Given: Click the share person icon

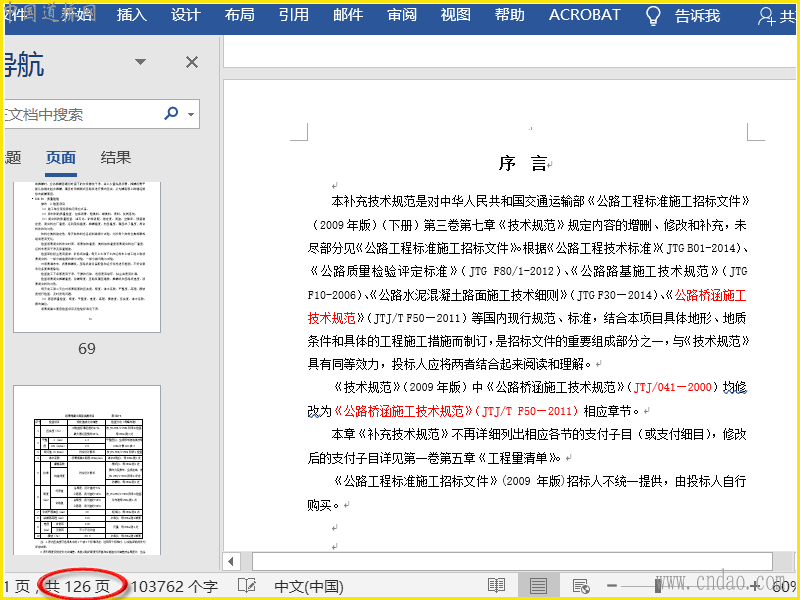Looking at the screenshot, I should [x=766, y=16].
